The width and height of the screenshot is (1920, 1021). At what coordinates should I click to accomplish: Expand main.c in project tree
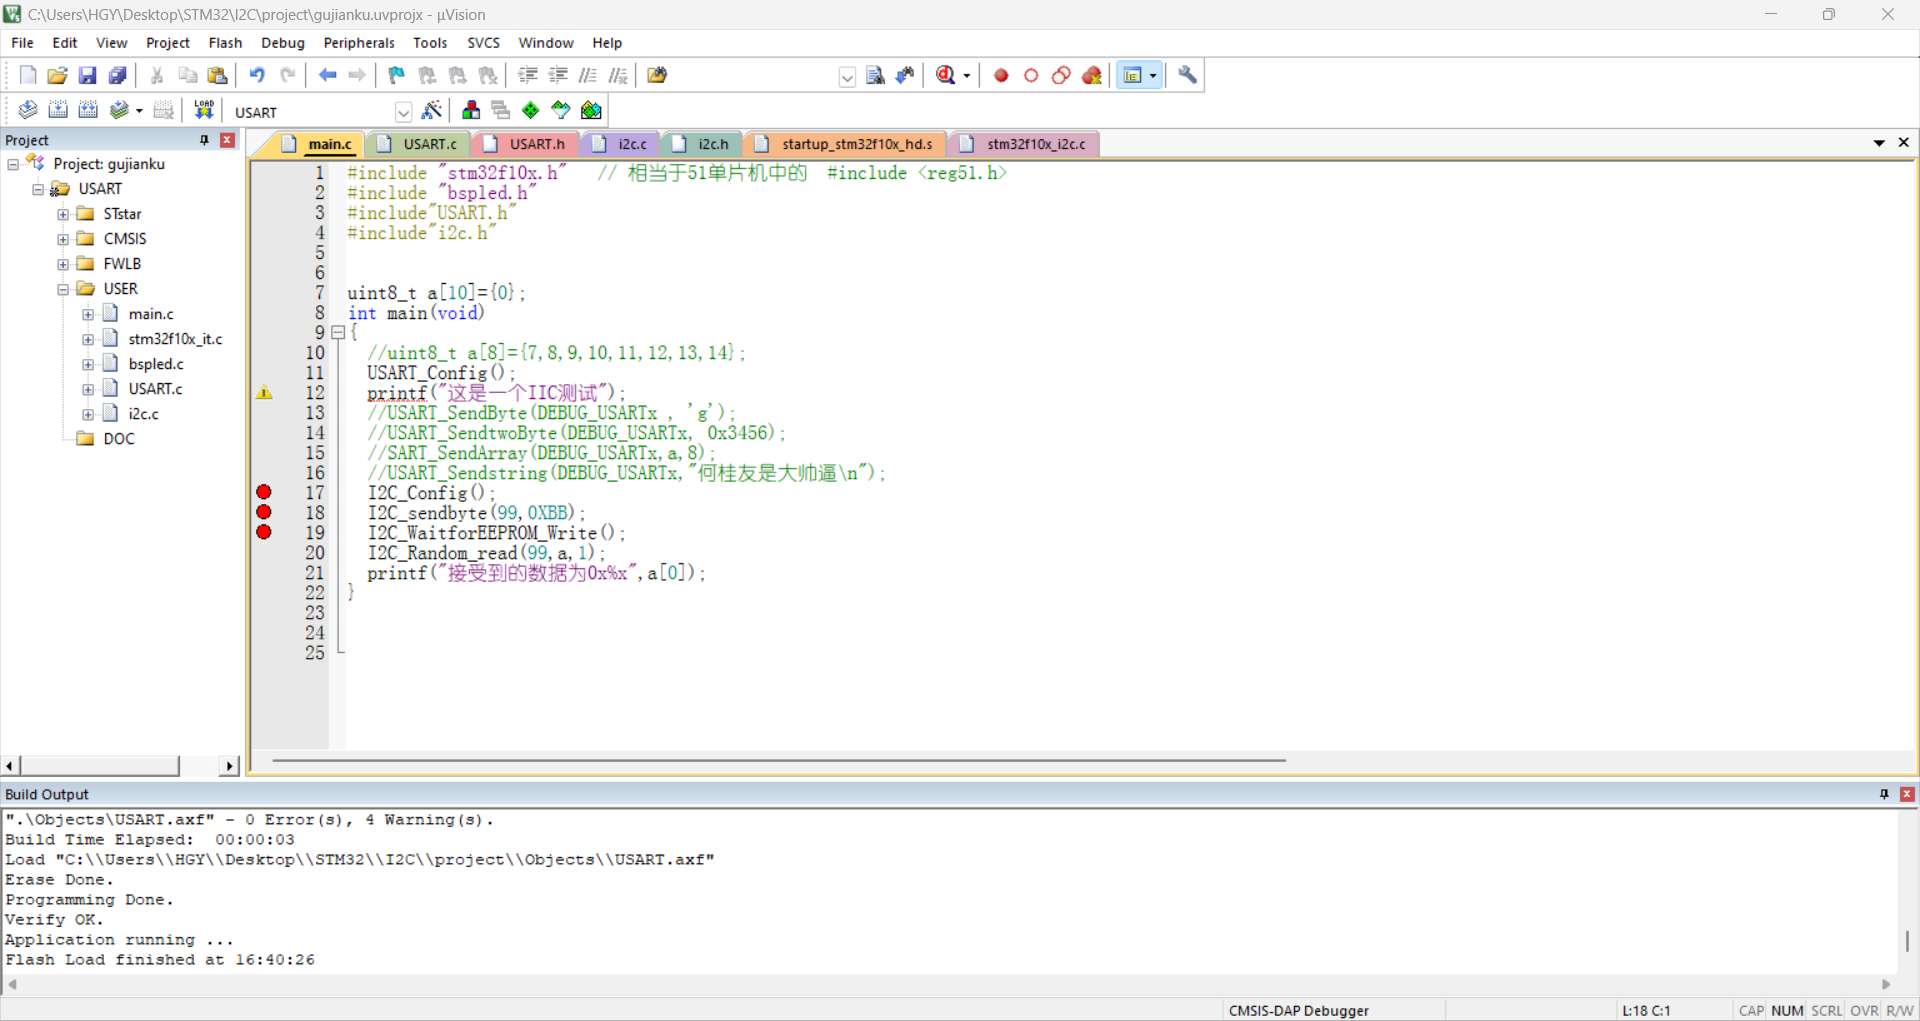pyautogui.click(x=88, y=314)
